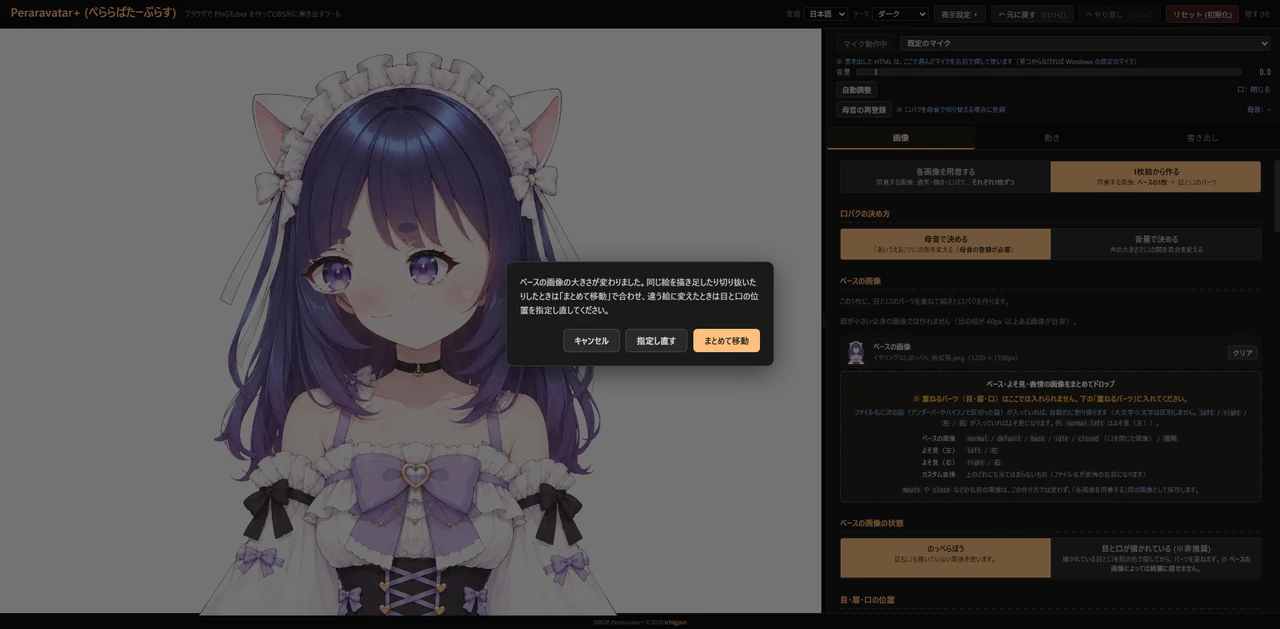This screenshot has height=629, width=1280.
Task: Select the 1枚絵から作る mode
Action: tap(1155, 176)
